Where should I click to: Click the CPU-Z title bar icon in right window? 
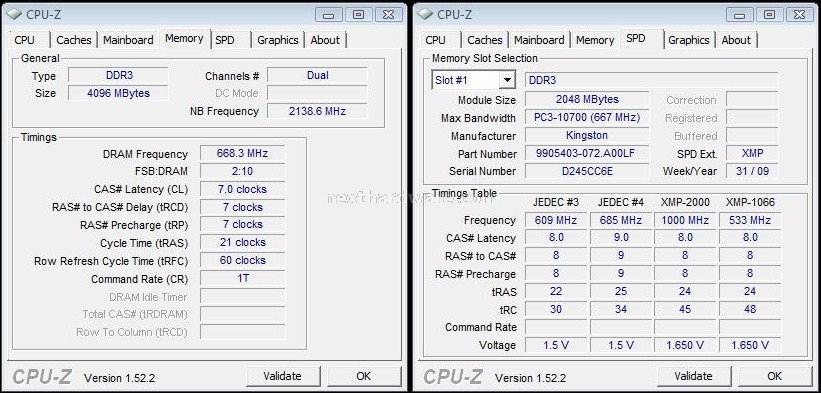pyautogui.click(x=425, y=14)
